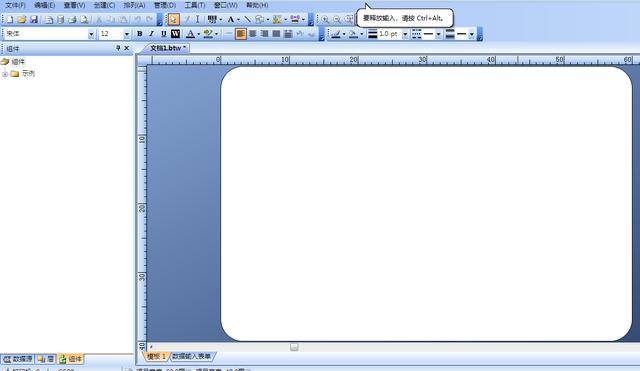The height and width of the screenshot is (371, 640).
Task: Toggle italic text formatting
Action: coord(151,34)
